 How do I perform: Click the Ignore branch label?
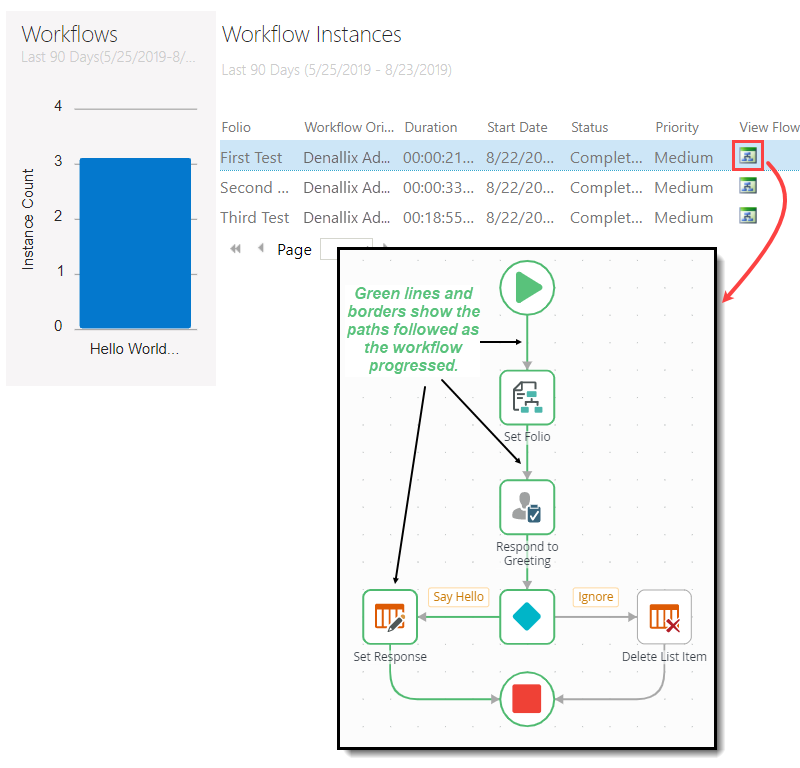click(x=595, y=596)
